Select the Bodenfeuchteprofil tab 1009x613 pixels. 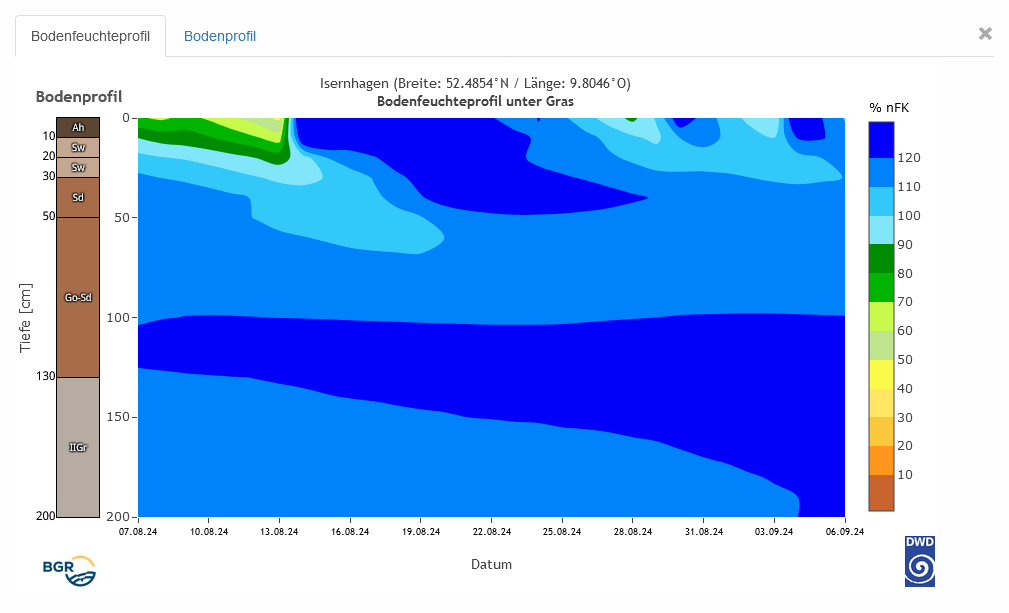click(90, 36)
